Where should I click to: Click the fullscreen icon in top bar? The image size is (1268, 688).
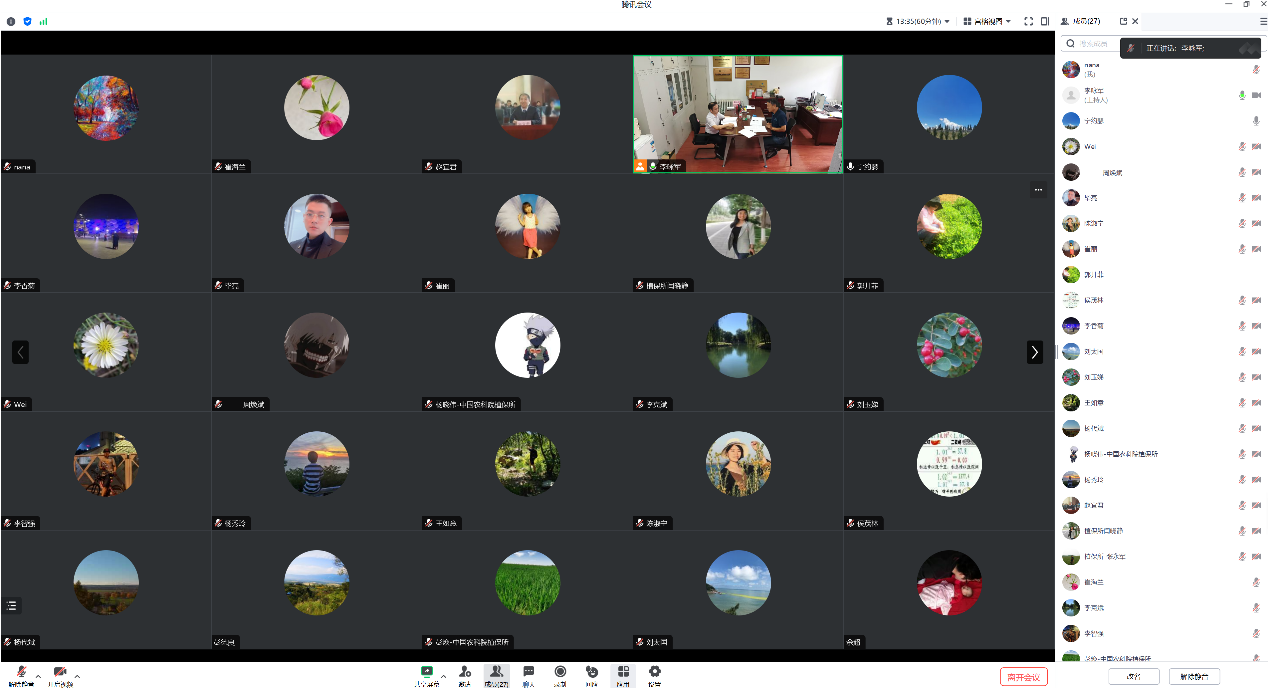(x=1028, y=21)
